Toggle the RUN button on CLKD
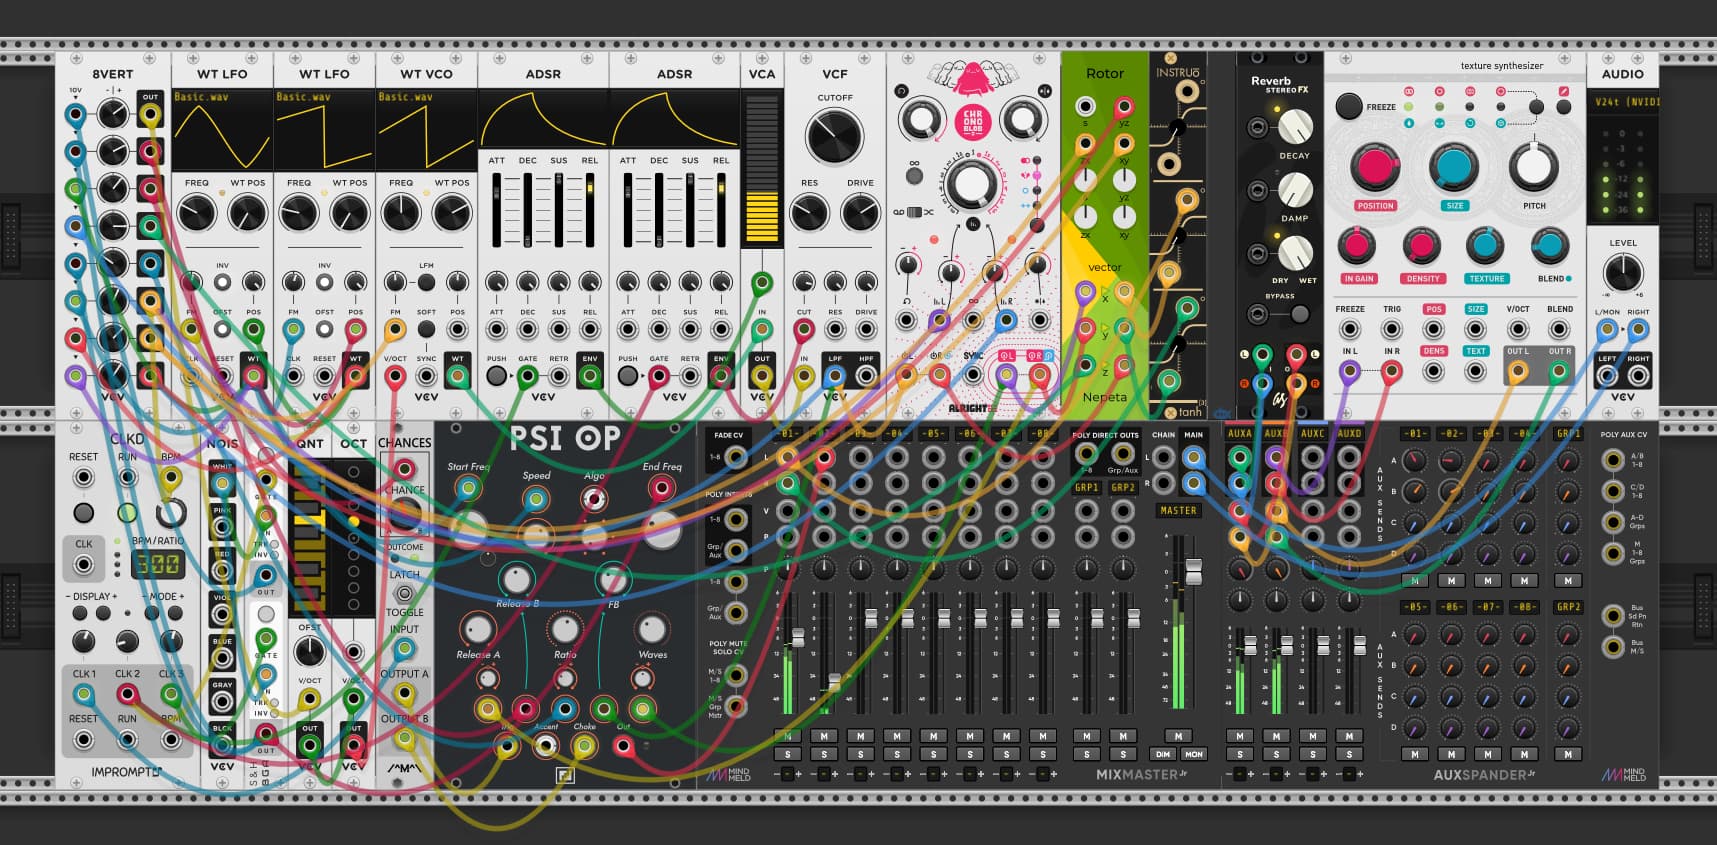Image resolution: width=1717 pixels, height=845 pixels. coord(127,513)
